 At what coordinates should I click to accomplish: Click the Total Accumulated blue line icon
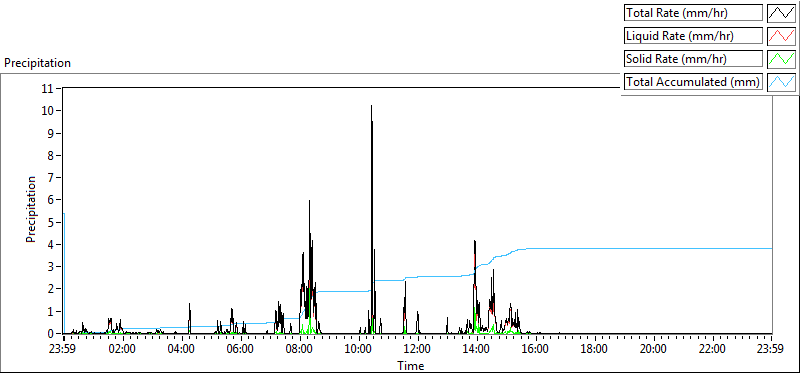[x=781, y=81]
